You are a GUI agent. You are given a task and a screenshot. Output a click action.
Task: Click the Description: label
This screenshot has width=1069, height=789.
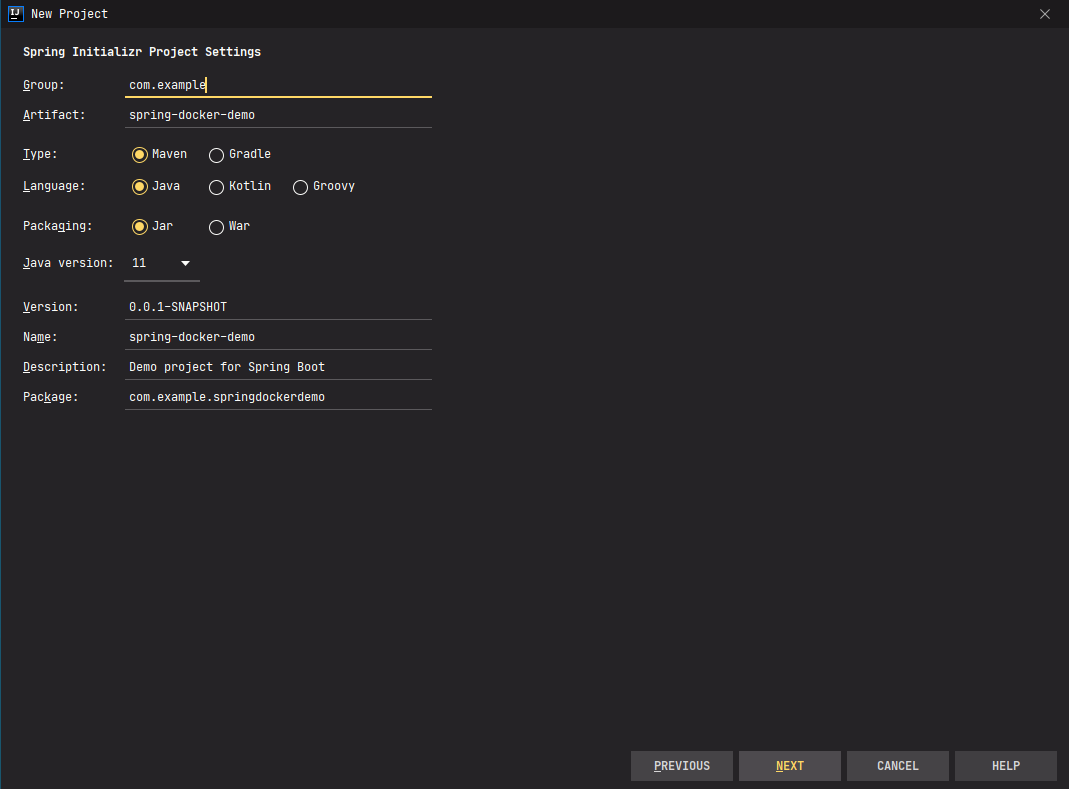tap(65, 367)
